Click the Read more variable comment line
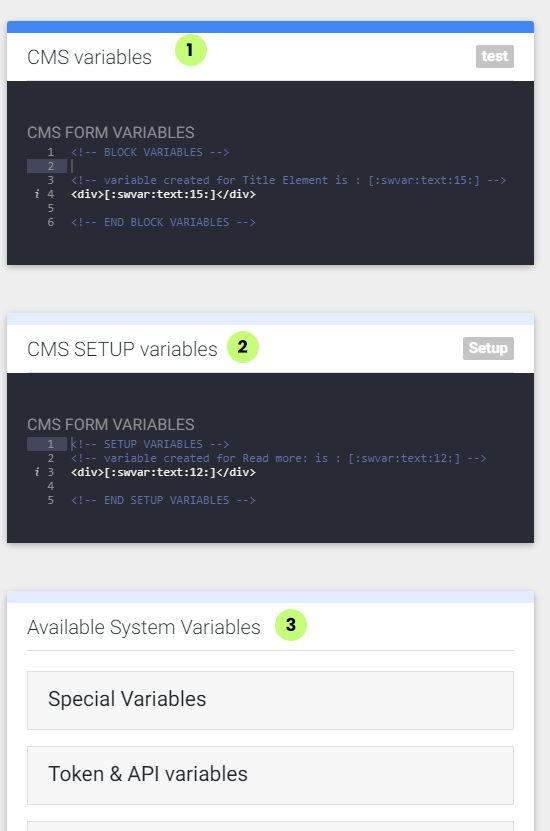550x831 pixels. (x=279, y=458)
